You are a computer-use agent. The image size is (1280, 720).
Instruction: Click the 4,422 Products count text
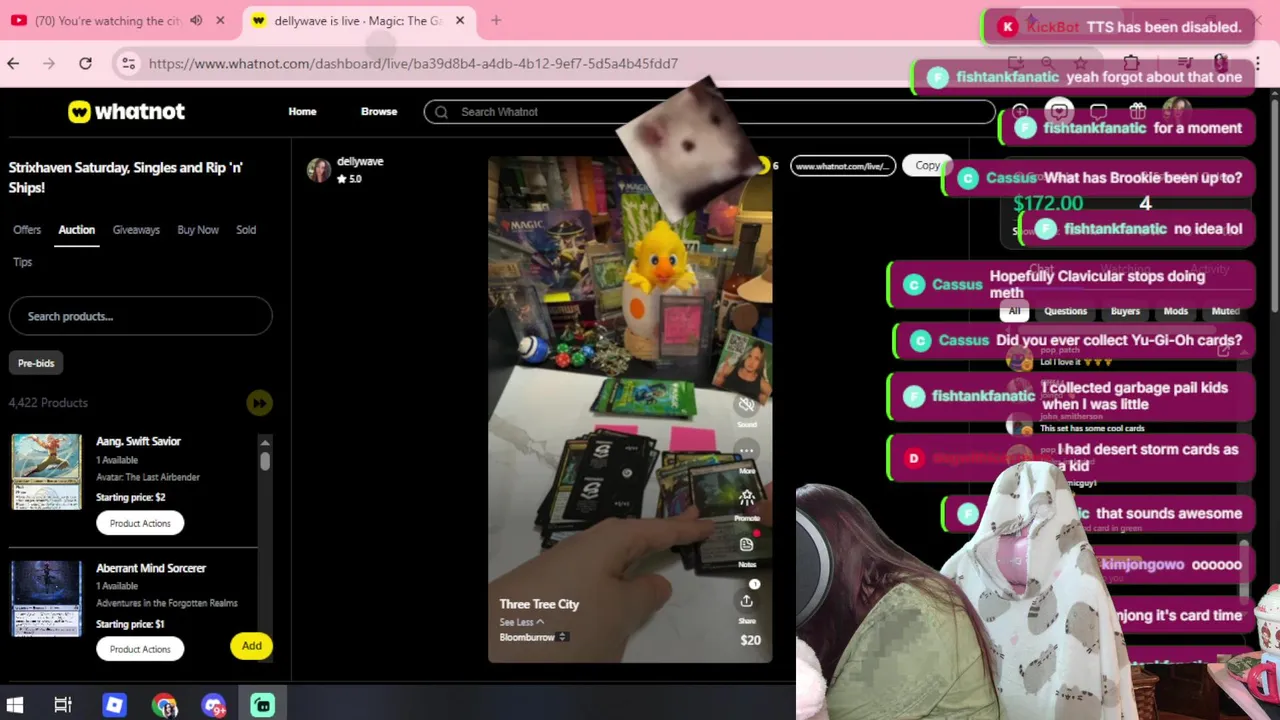pos(48,403)
